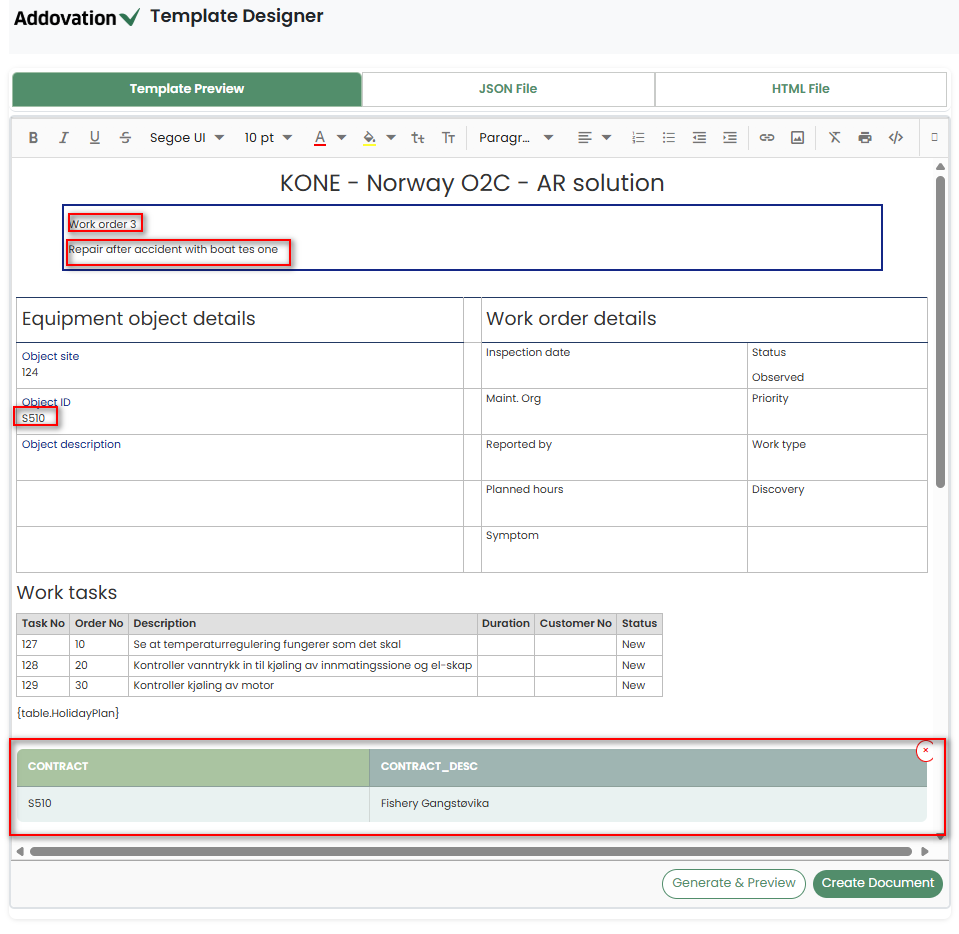Click the Generate & Preview button
Image resolution: width=959 pixels, height=934 pixels.
click(734, 883)
